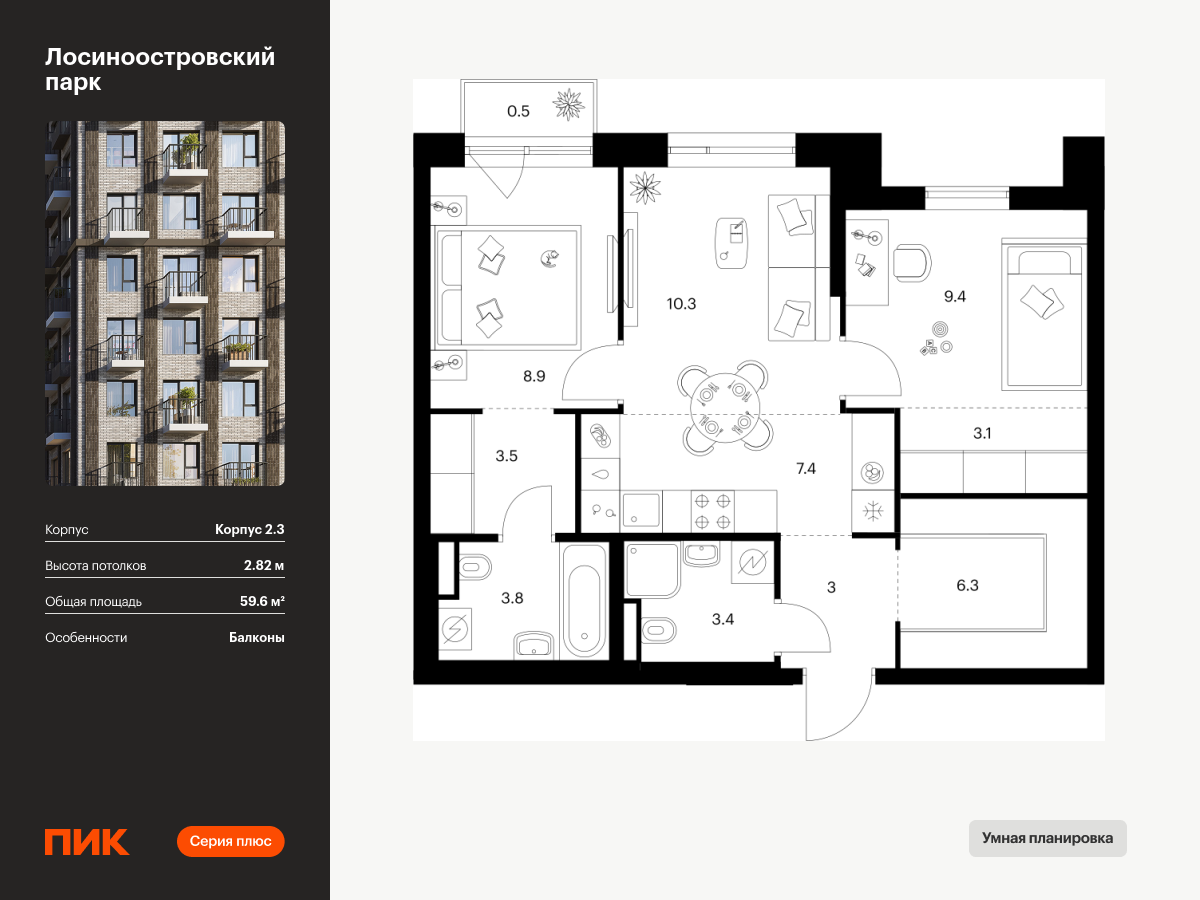Click the four-burner stove icon
The width and height of the screenshot is (1200, 900).
714,512
